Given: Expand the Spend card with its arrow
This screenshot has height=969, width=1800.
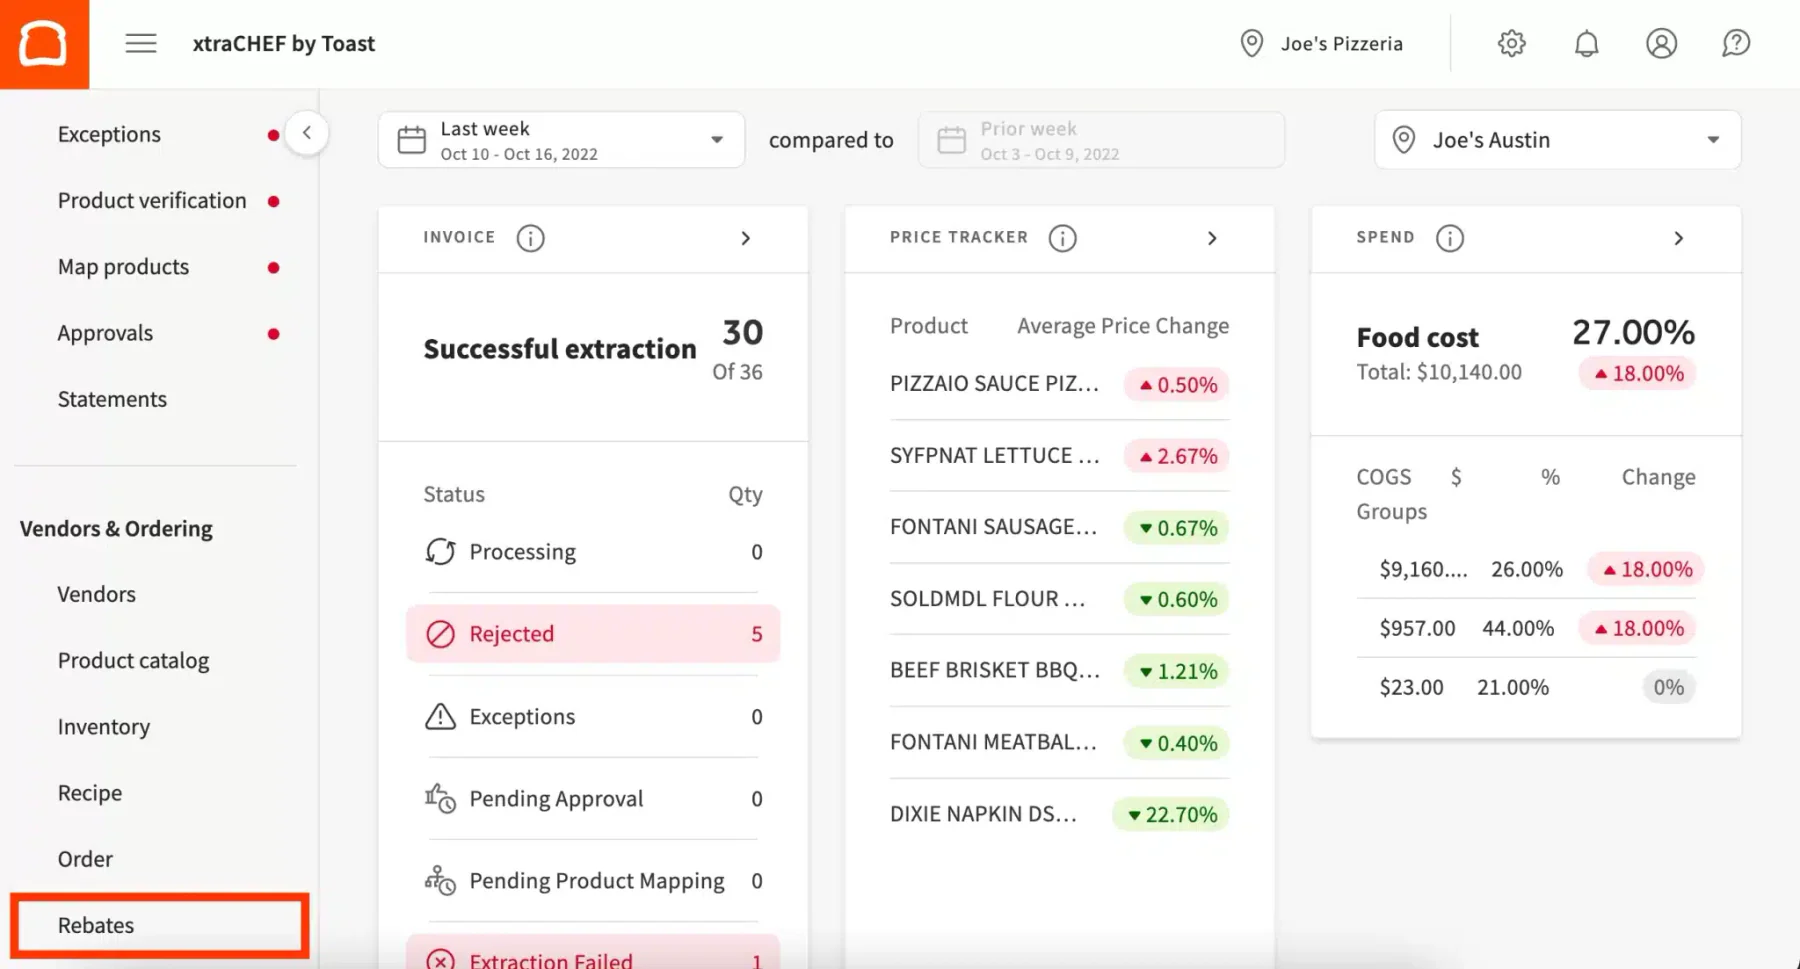Looking at the screenshot, I should point(1678,238).
